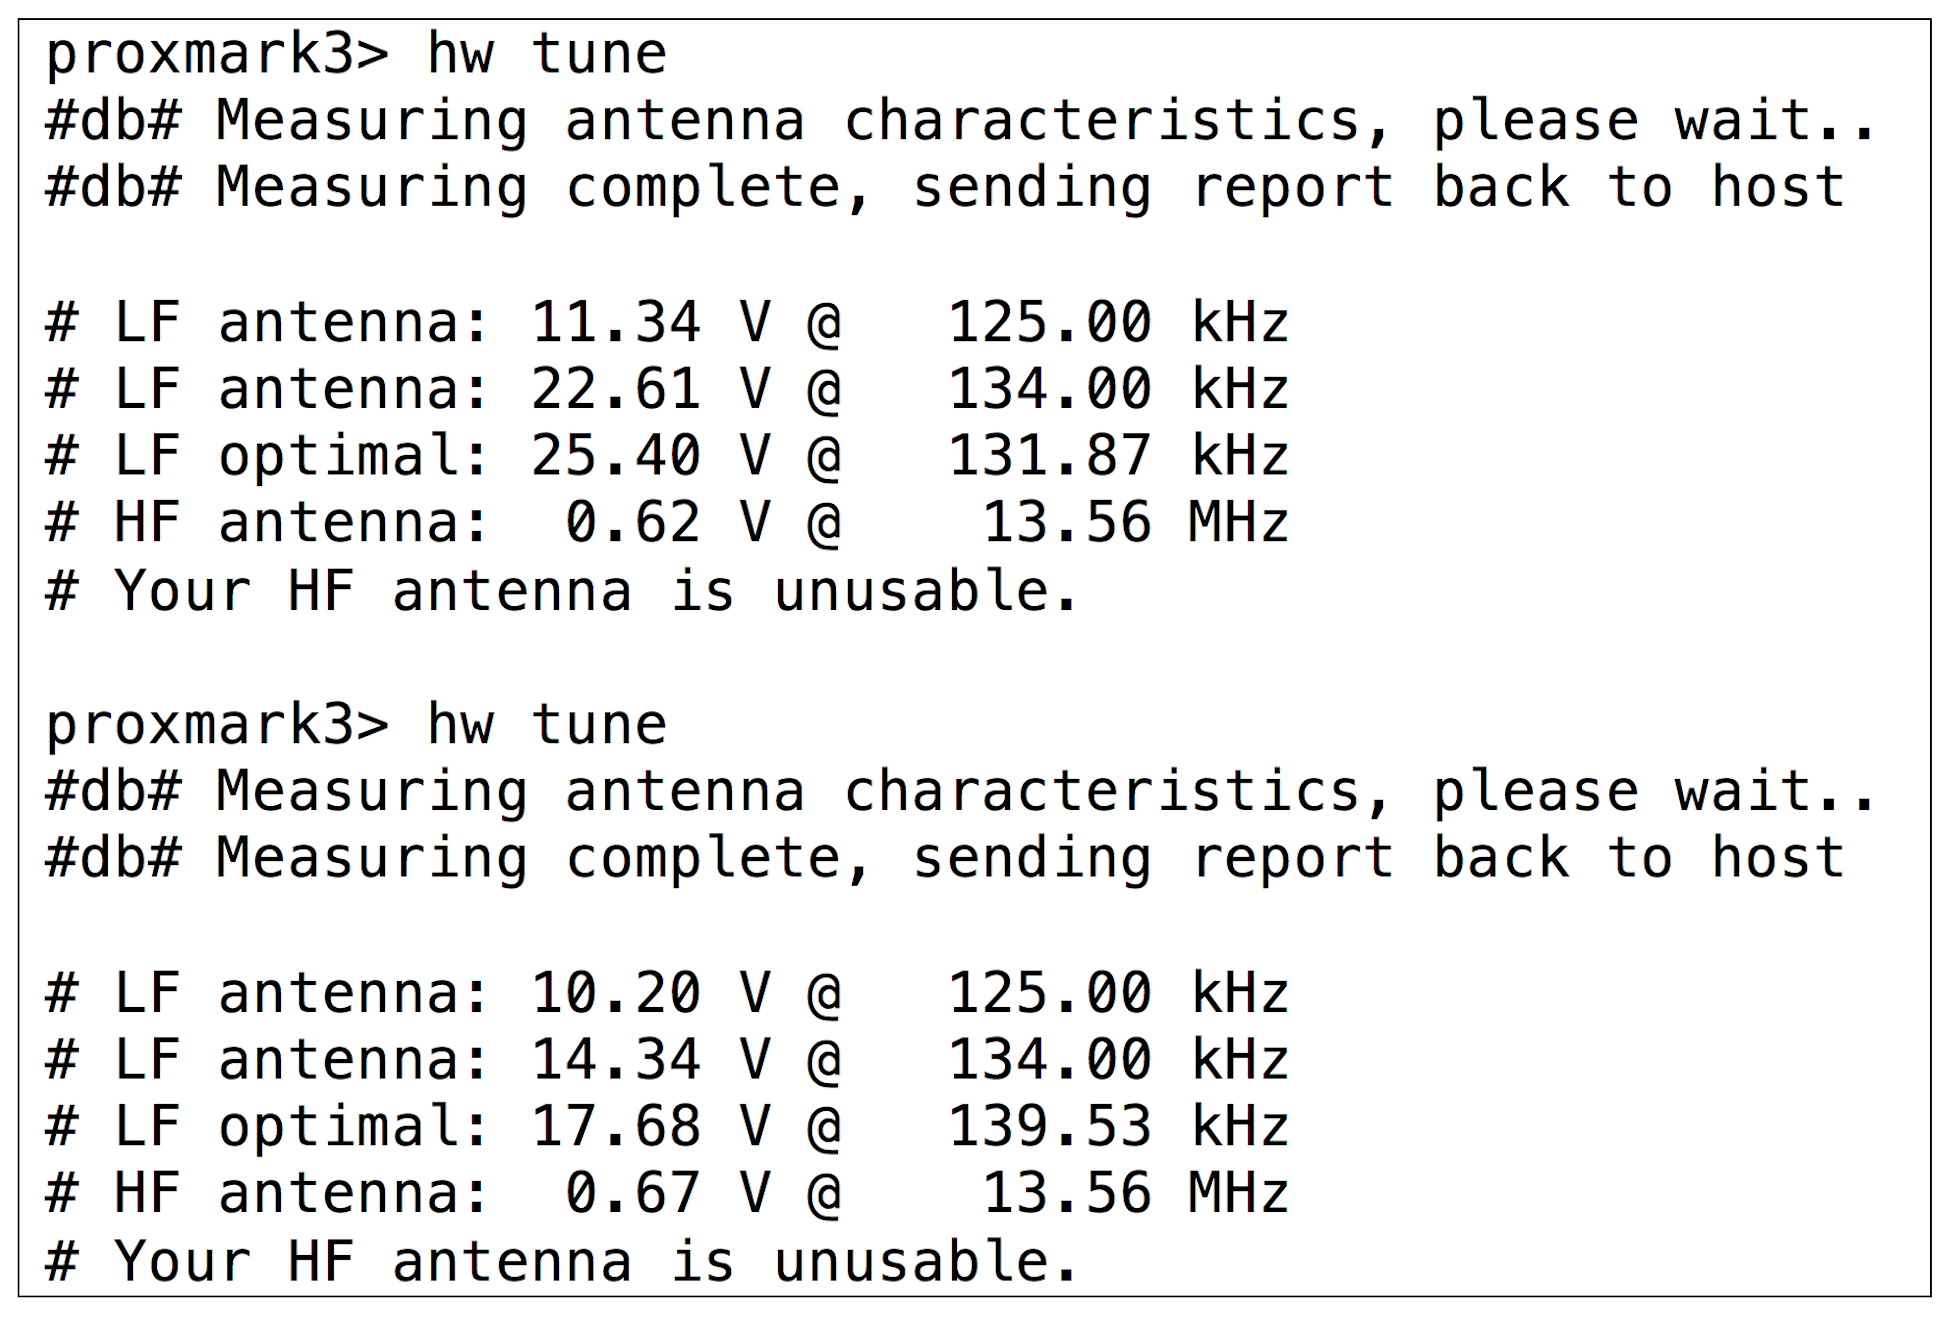Click the second 'Measuring antenna characteristics' line
The width and height of the screenshot is (1955, 1327).
pyautogui.click(x=961, y=793)
